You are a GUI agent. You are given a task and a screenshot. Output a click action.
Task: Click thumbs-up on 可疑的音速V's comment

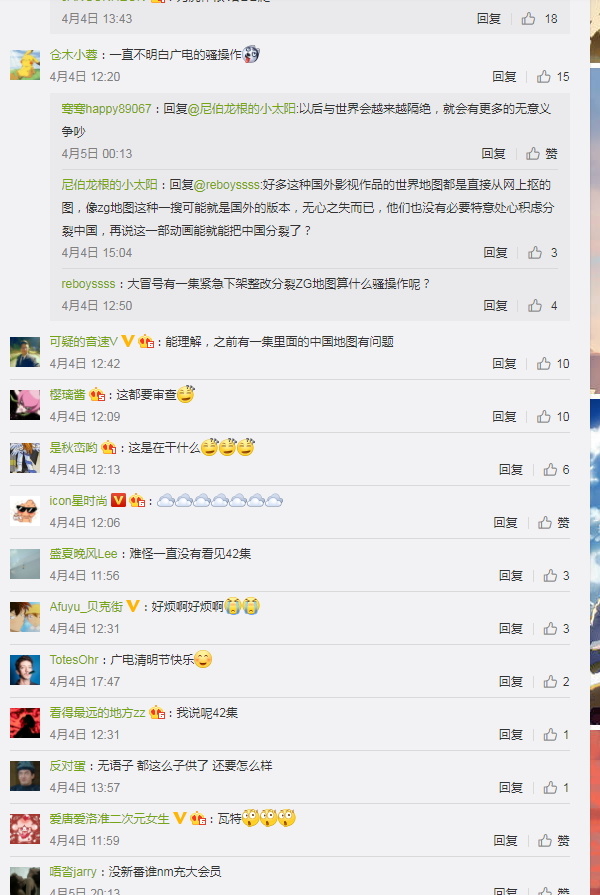[x=543, y=364]
